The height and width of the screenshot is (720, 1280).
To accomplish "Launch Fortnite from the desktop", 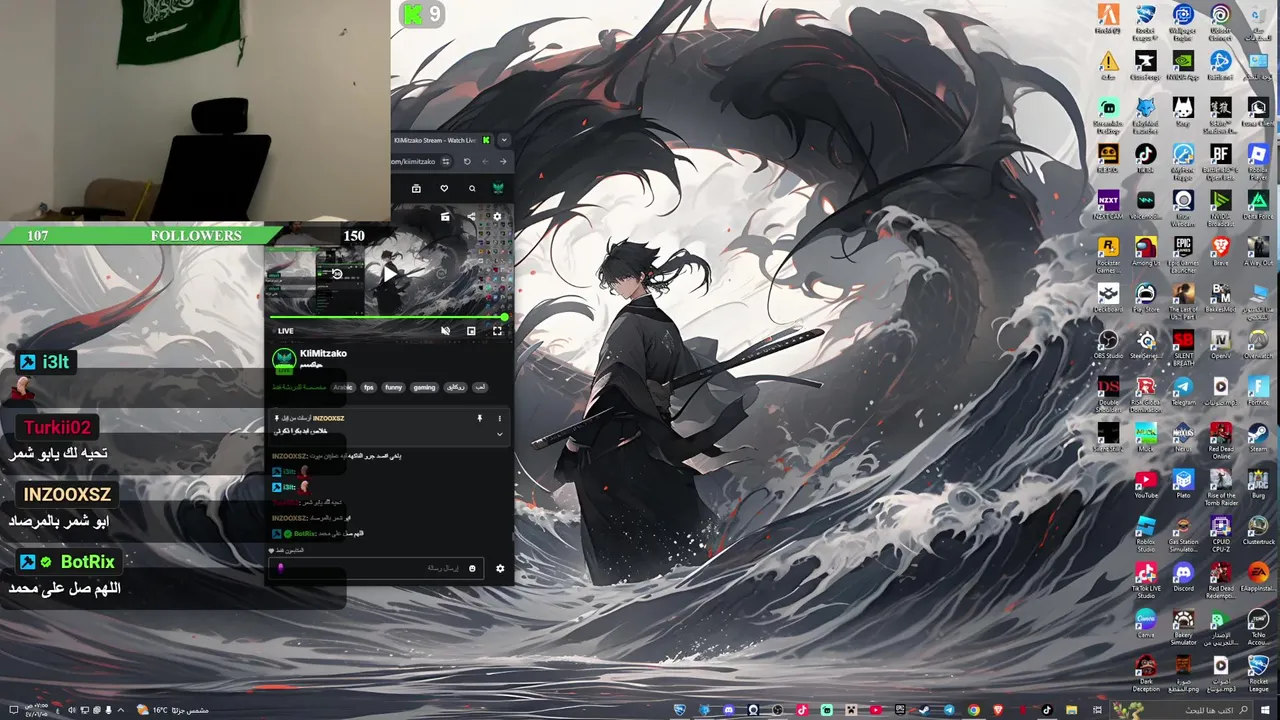I will (x=1258, y=391).
